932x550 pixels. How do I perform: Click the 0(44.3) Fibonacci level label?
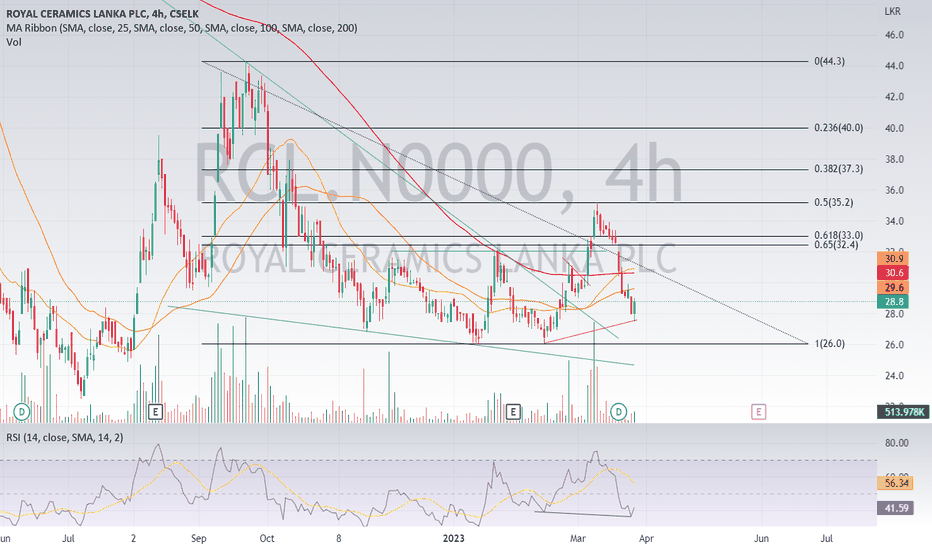point(830,61)
